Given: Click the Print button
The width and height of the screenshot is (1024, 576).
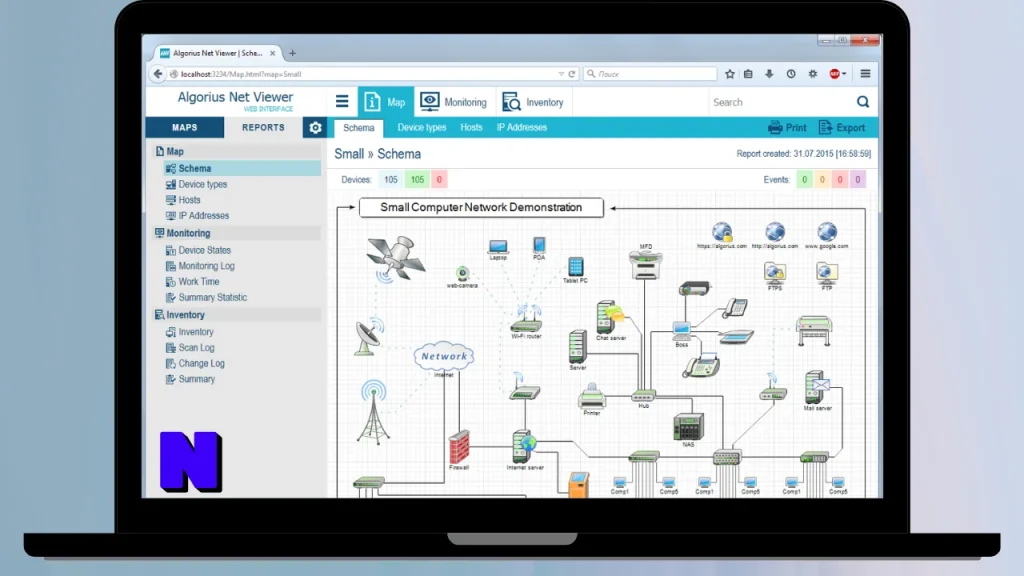Looking at the screenshot, I should pyautogui.click(x=787, y=127).
